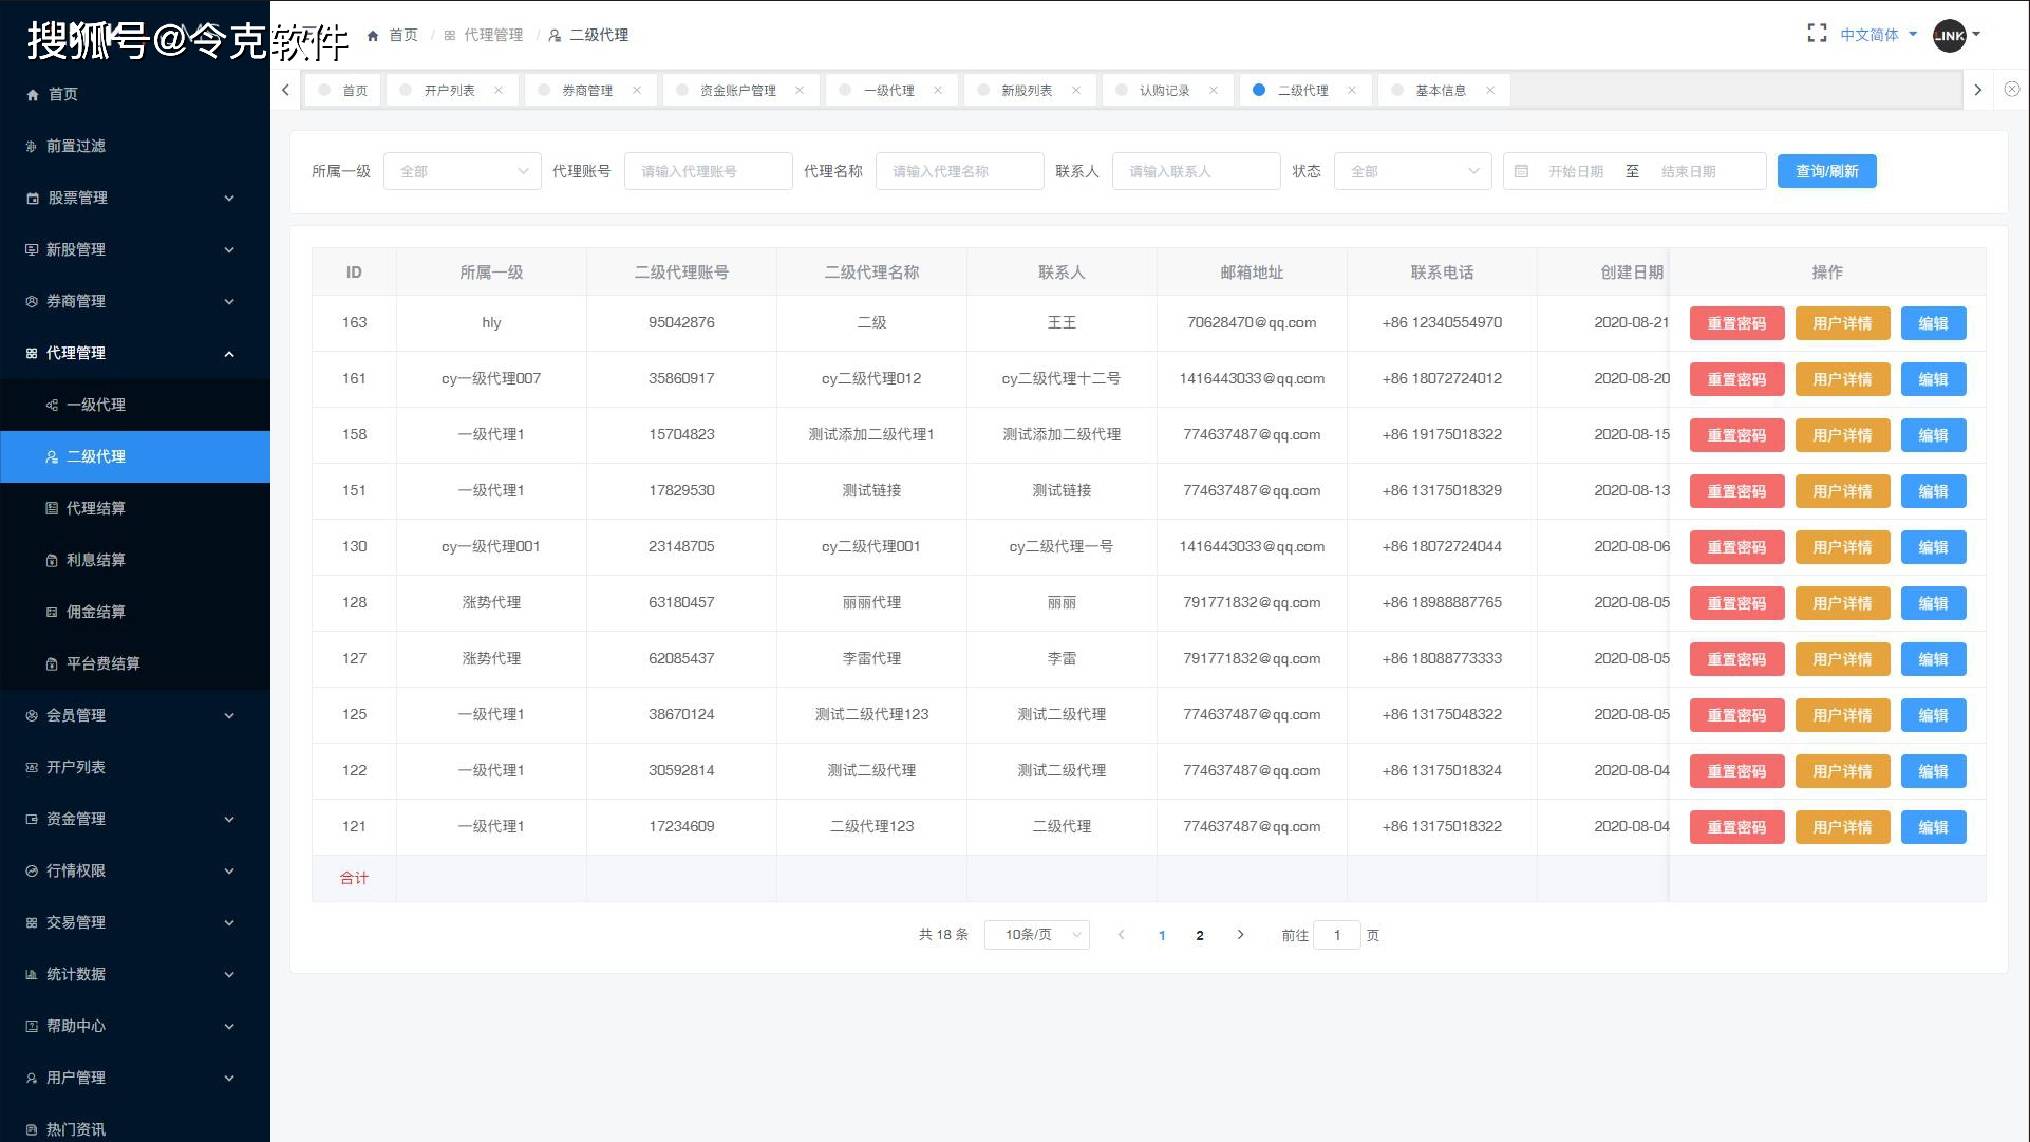2030x1142 pixels.
Task: Click 用户详情 for ID 161
Action: (x=1842, y=379)
